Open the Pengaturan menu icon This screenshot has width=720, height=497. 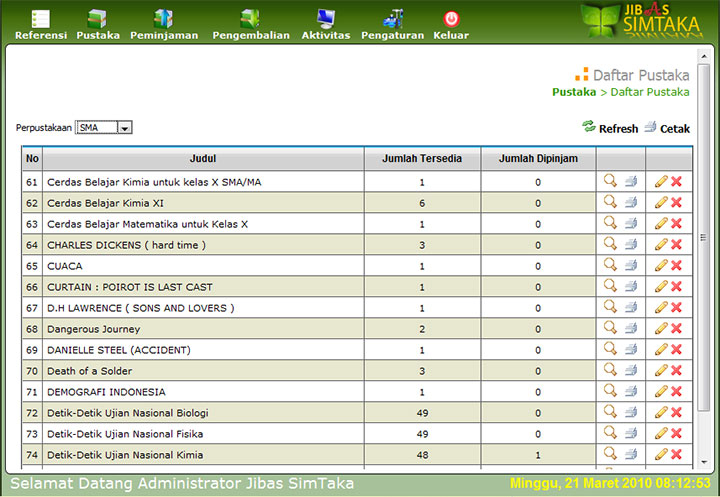pyautogui.click(x=393, y=19)
